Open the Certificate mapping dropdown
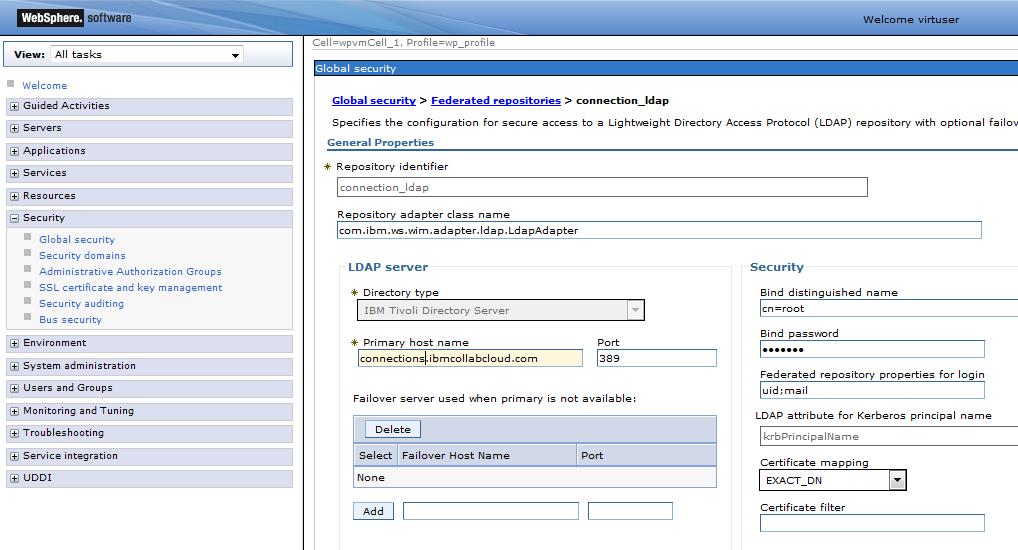Viewport: 1018px width, 550px height. point(832,481)
